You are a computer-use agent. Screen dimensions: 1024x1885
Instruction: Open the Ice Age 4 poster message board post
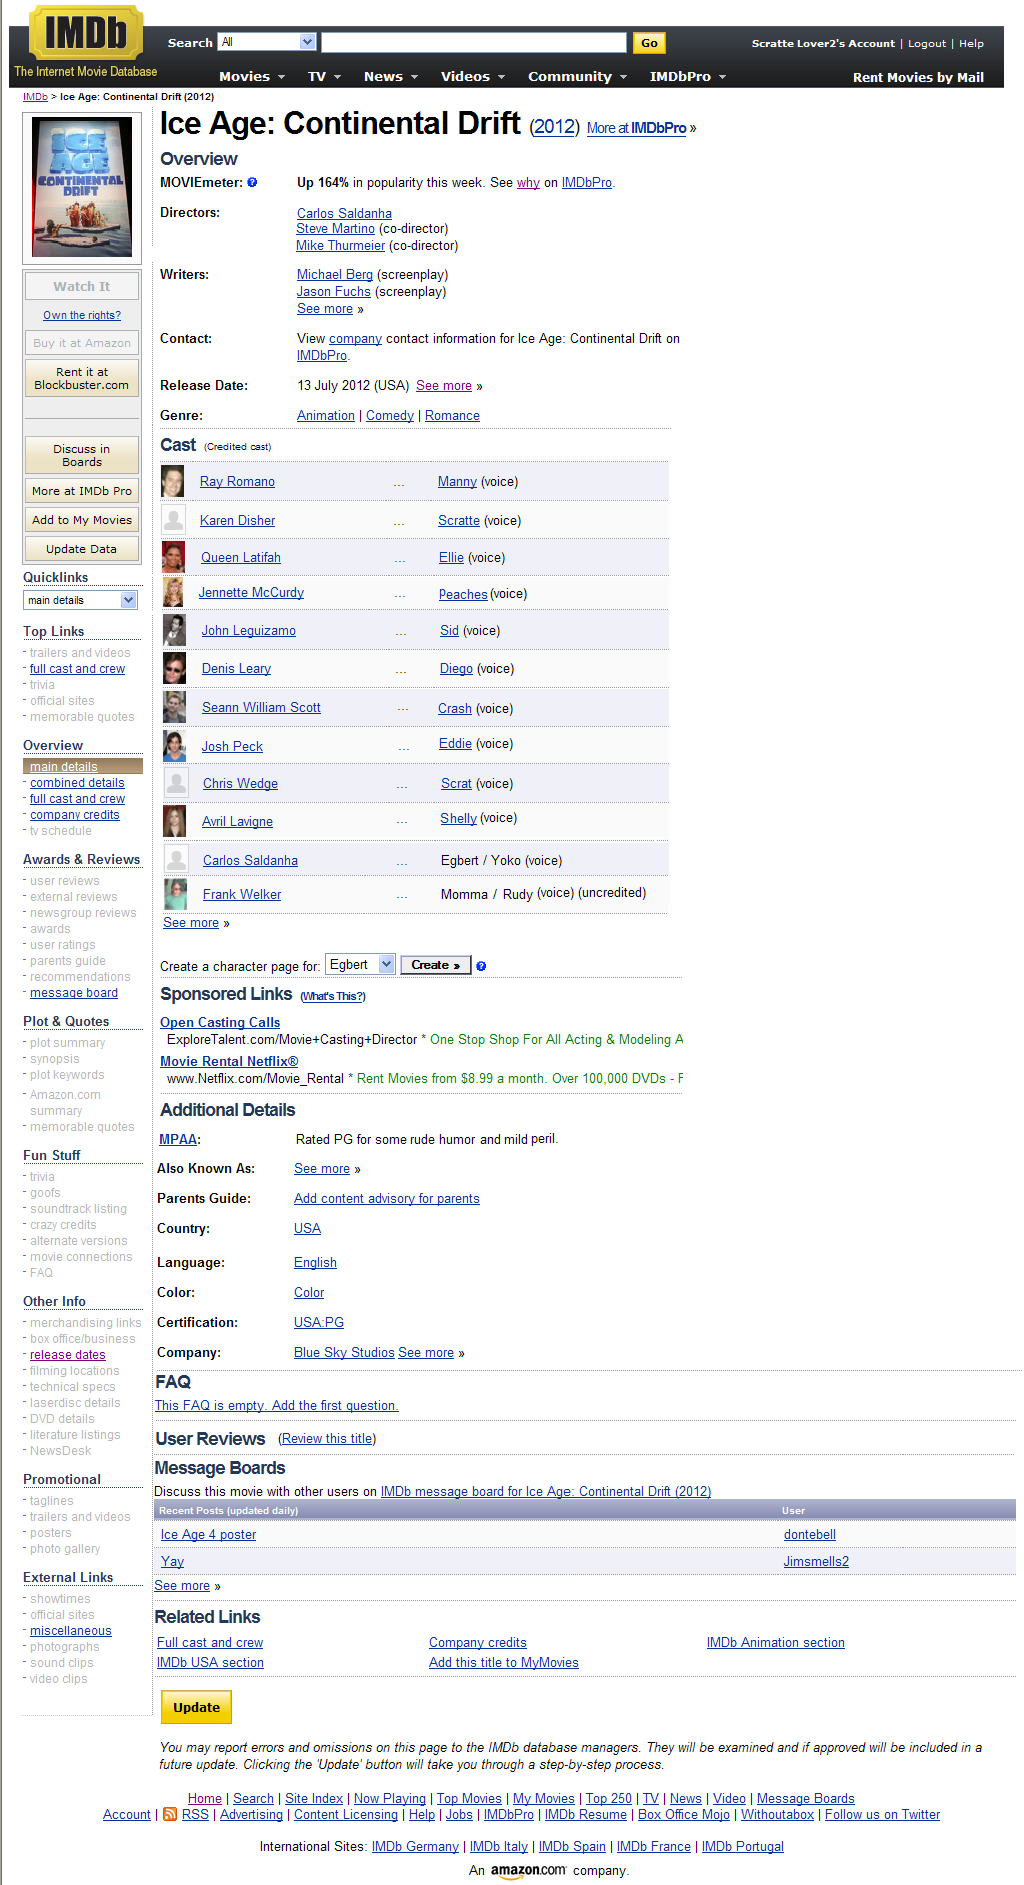pyautogui.click(x=208, y=1535)
